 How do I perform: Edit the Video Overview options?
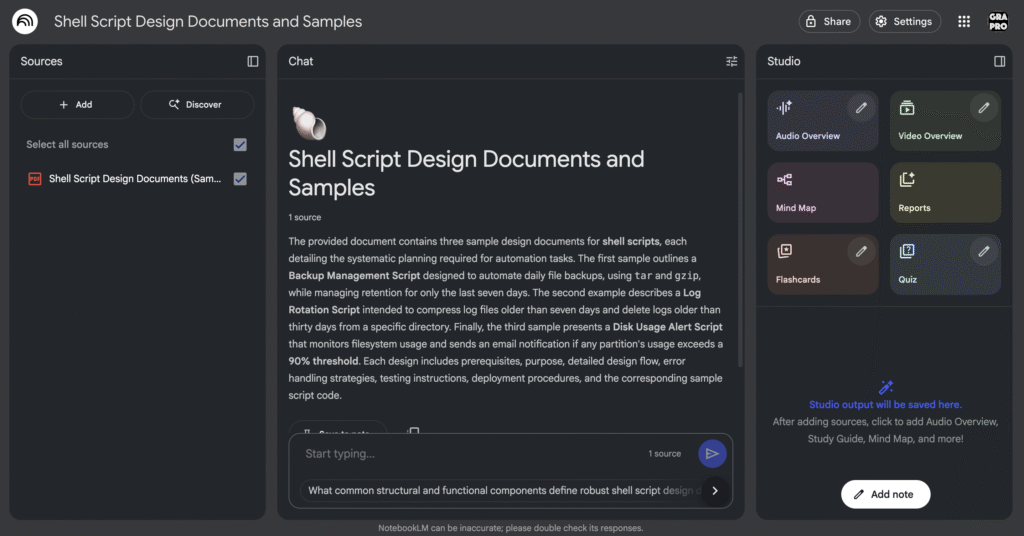tap(984, 107)
